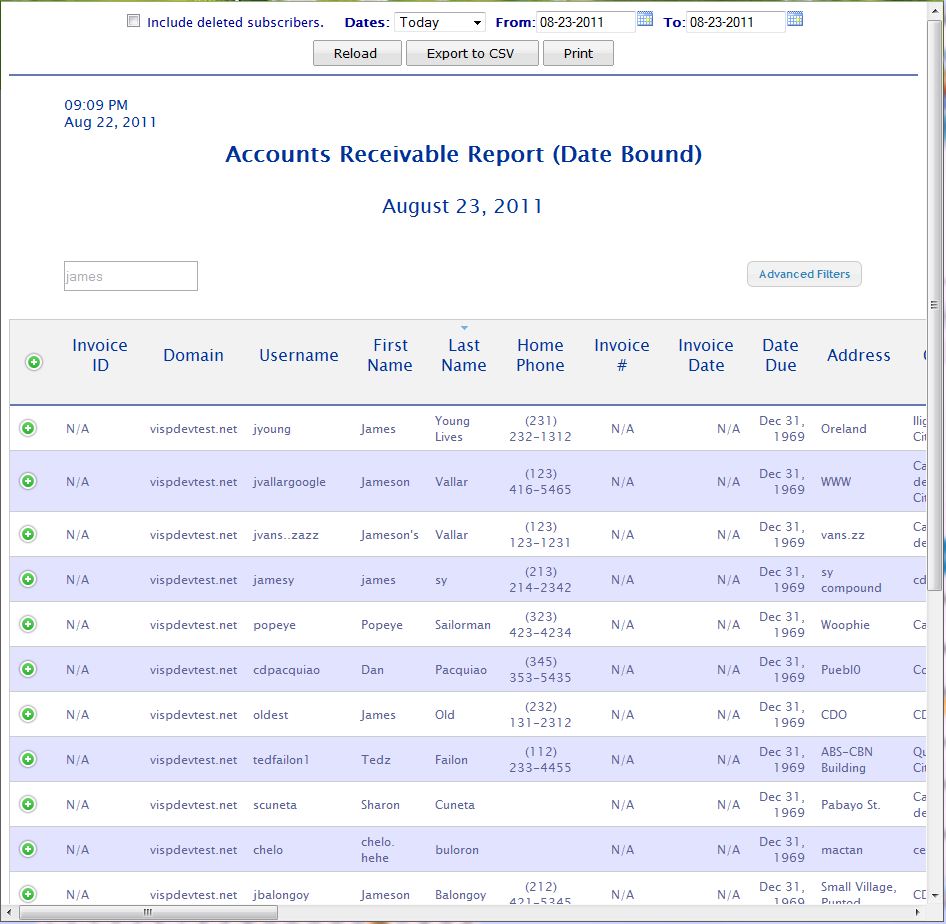
Task: Click the To date field
Action: click(735, 22)
